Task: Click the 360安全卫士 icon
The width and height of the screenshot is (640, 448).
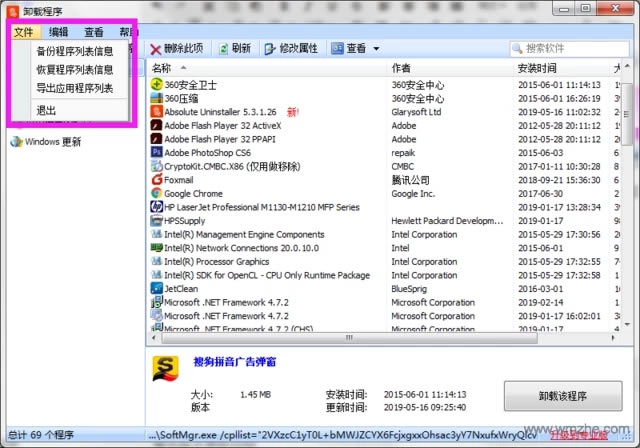Action: [x=157, y=84]
